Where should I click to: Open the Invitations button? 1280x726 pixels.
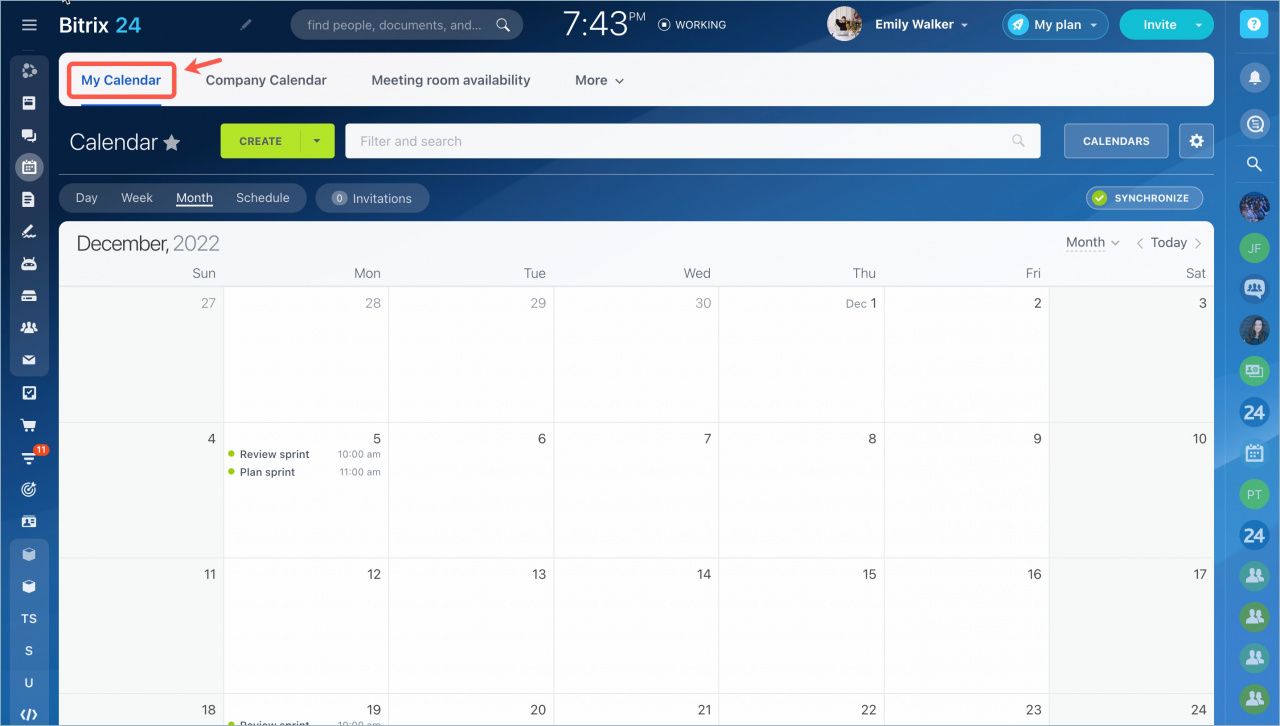(372, 198)
